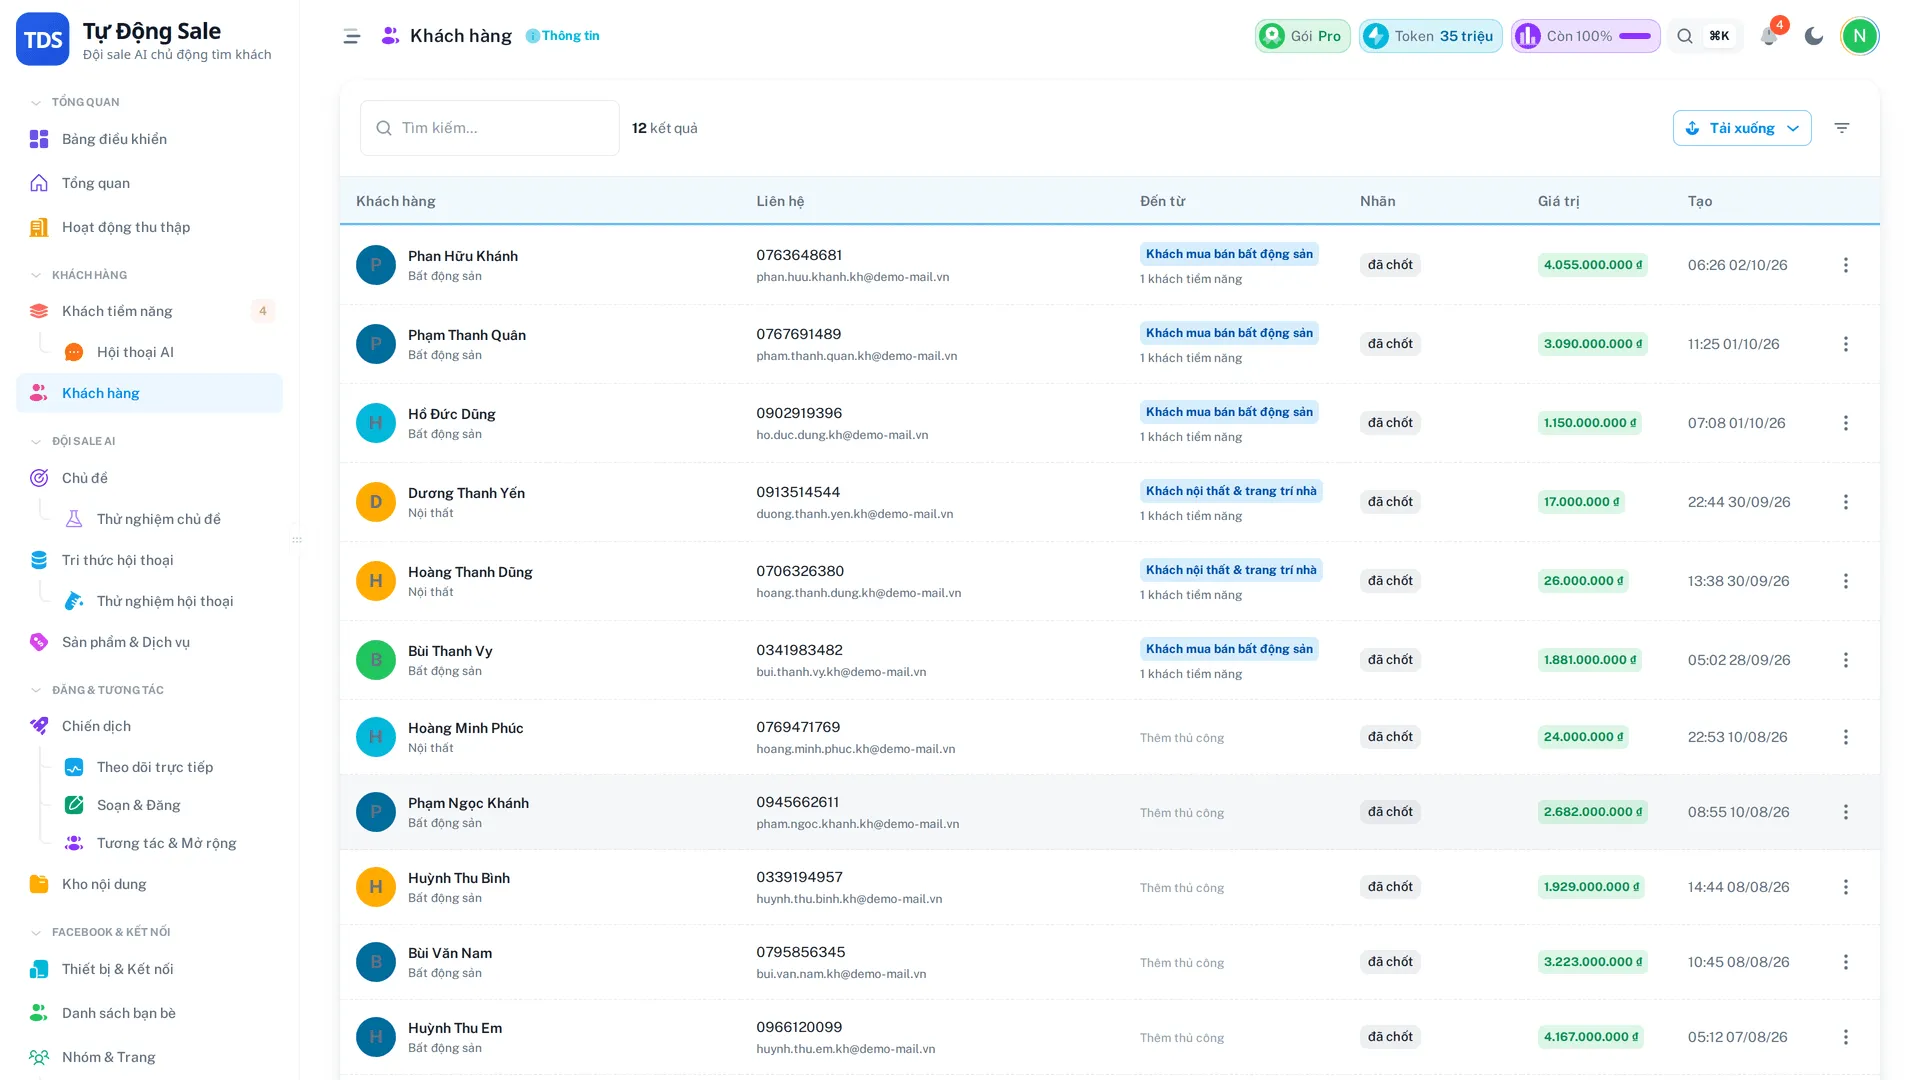Screen dimensions: 1920x1080
Task: Click the Soạn & Đăng edit icon
Action: 74,805
